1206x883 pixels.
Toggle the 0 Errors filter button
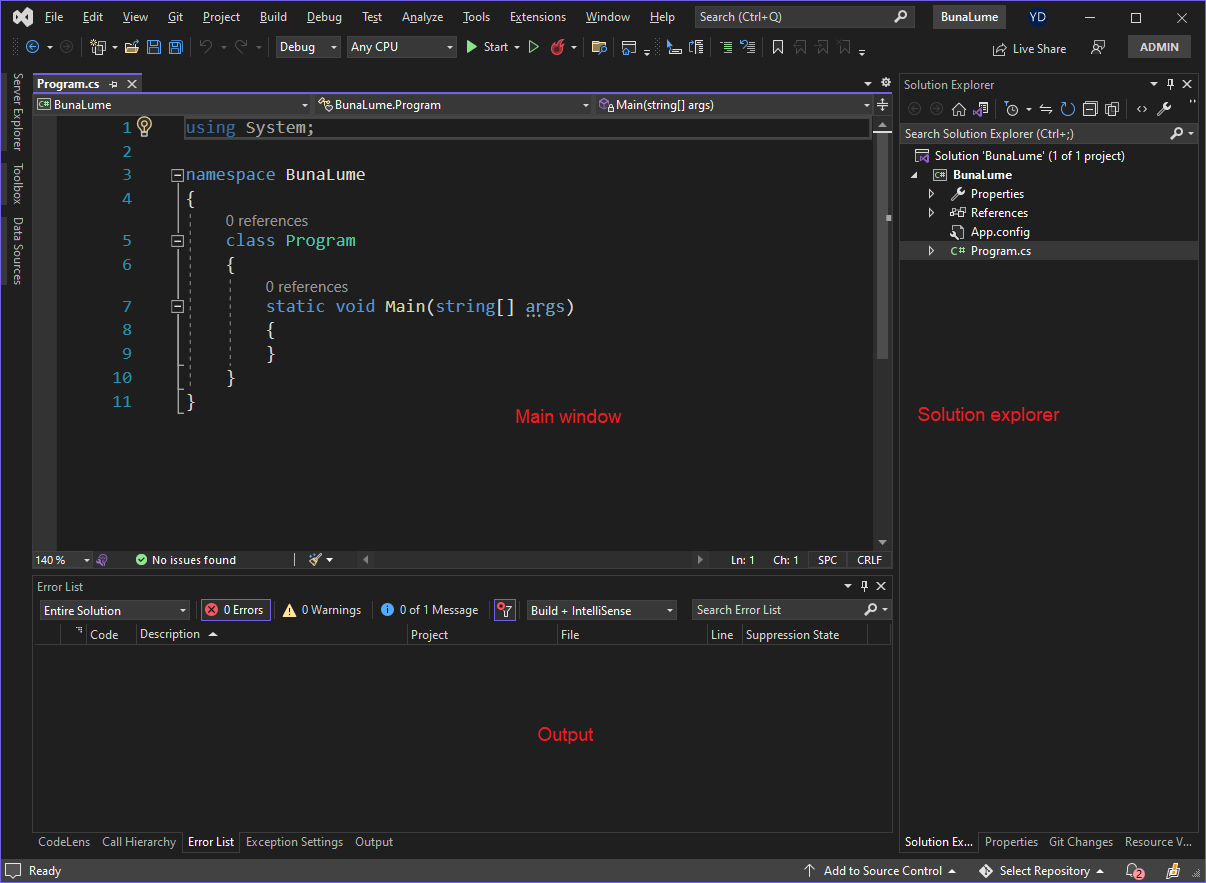236,610
